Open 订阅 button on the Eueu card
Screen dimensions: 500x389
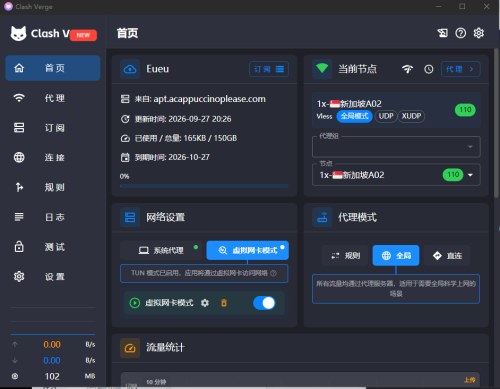coord(269,69)
